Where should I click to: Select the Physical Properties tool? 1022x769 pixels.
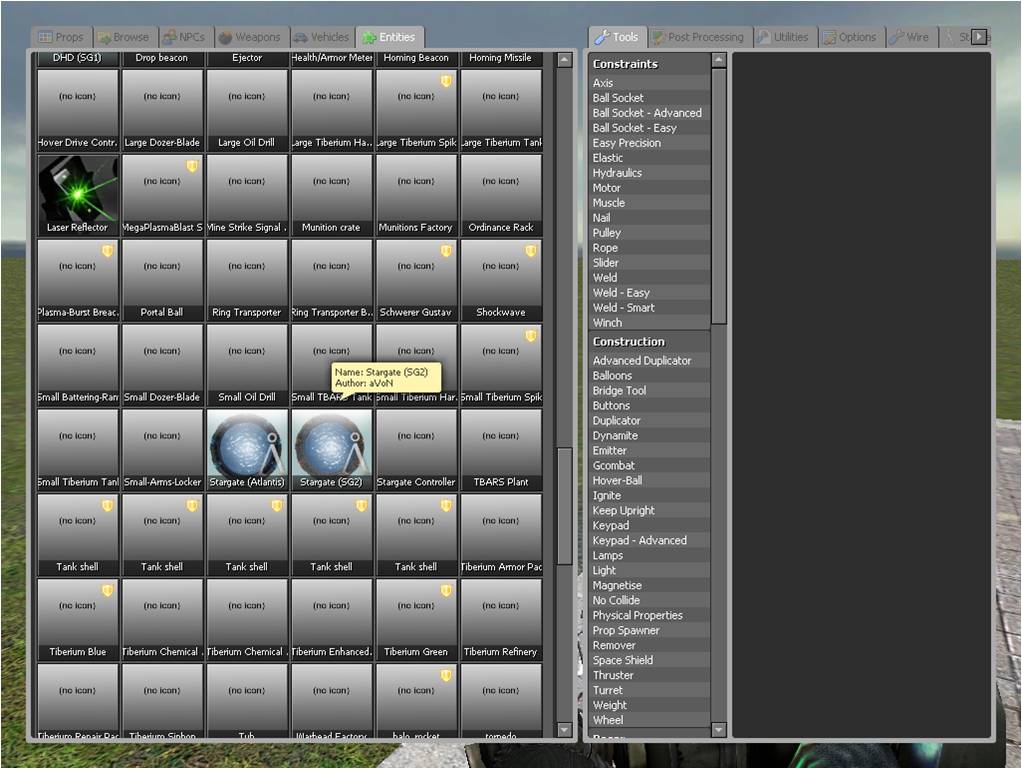tap(649, 615)
